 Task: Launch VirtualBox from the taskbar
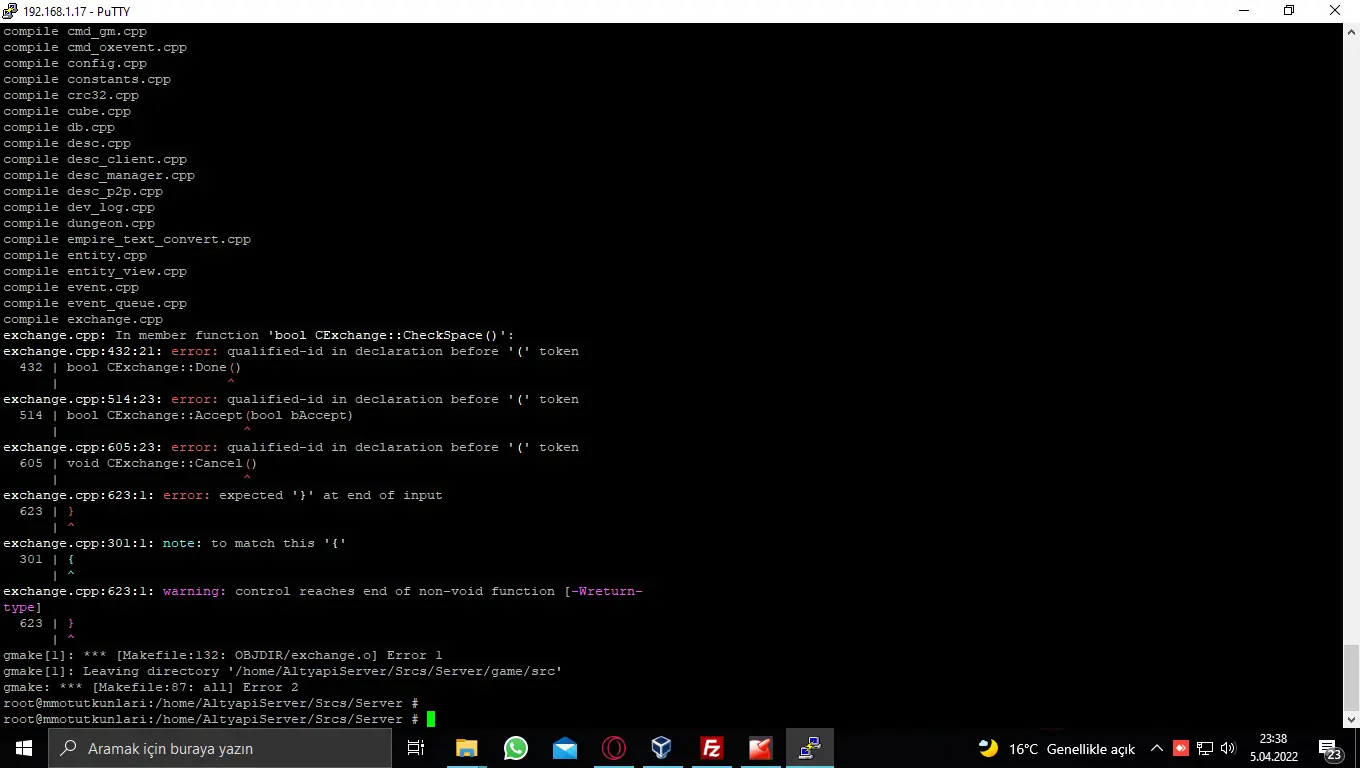[662, 747]
